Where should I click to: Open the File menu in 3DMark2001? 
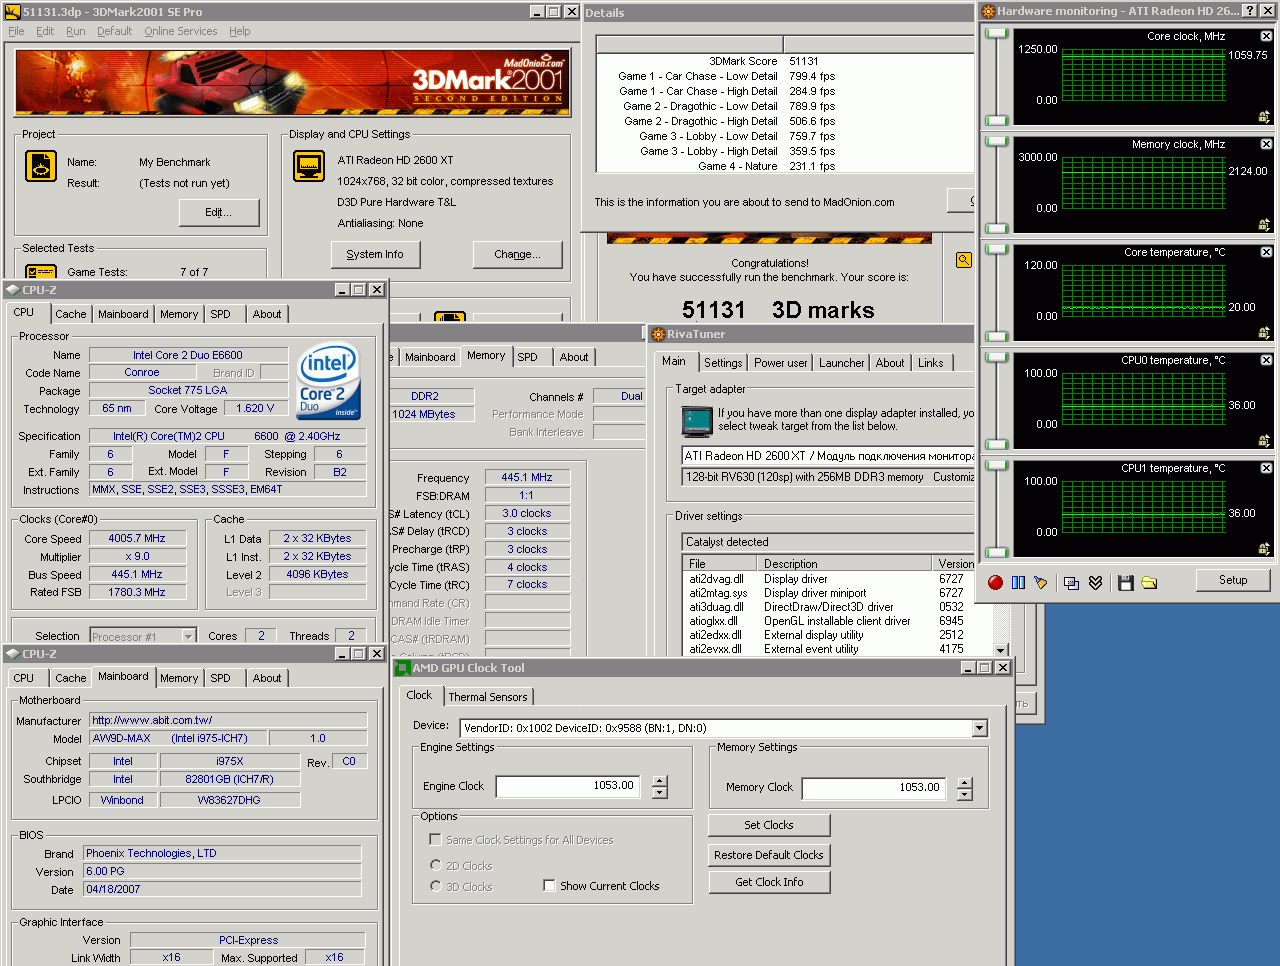(x=16, y=31)
